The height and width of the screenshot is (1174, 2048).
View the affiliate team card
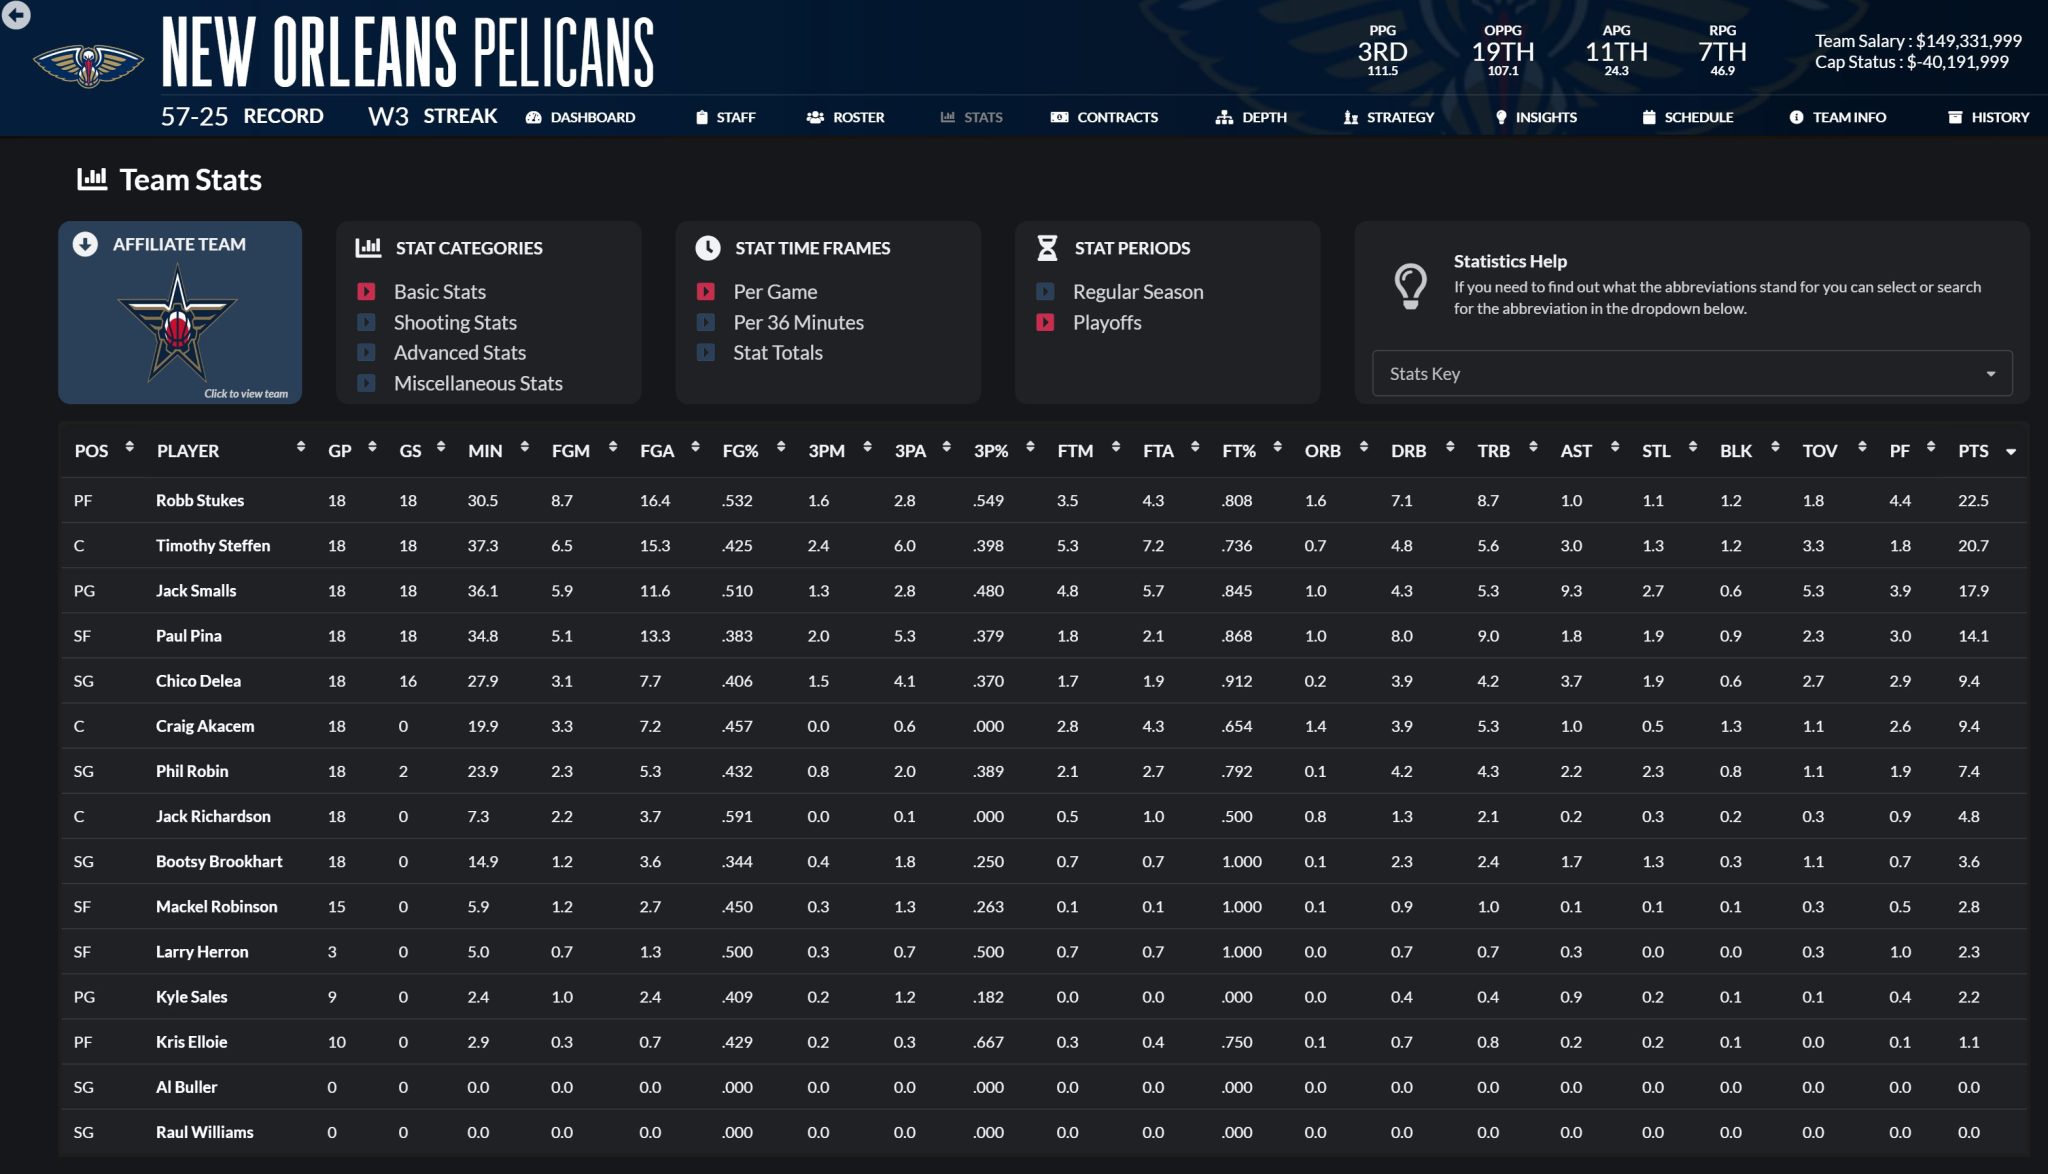180,313
